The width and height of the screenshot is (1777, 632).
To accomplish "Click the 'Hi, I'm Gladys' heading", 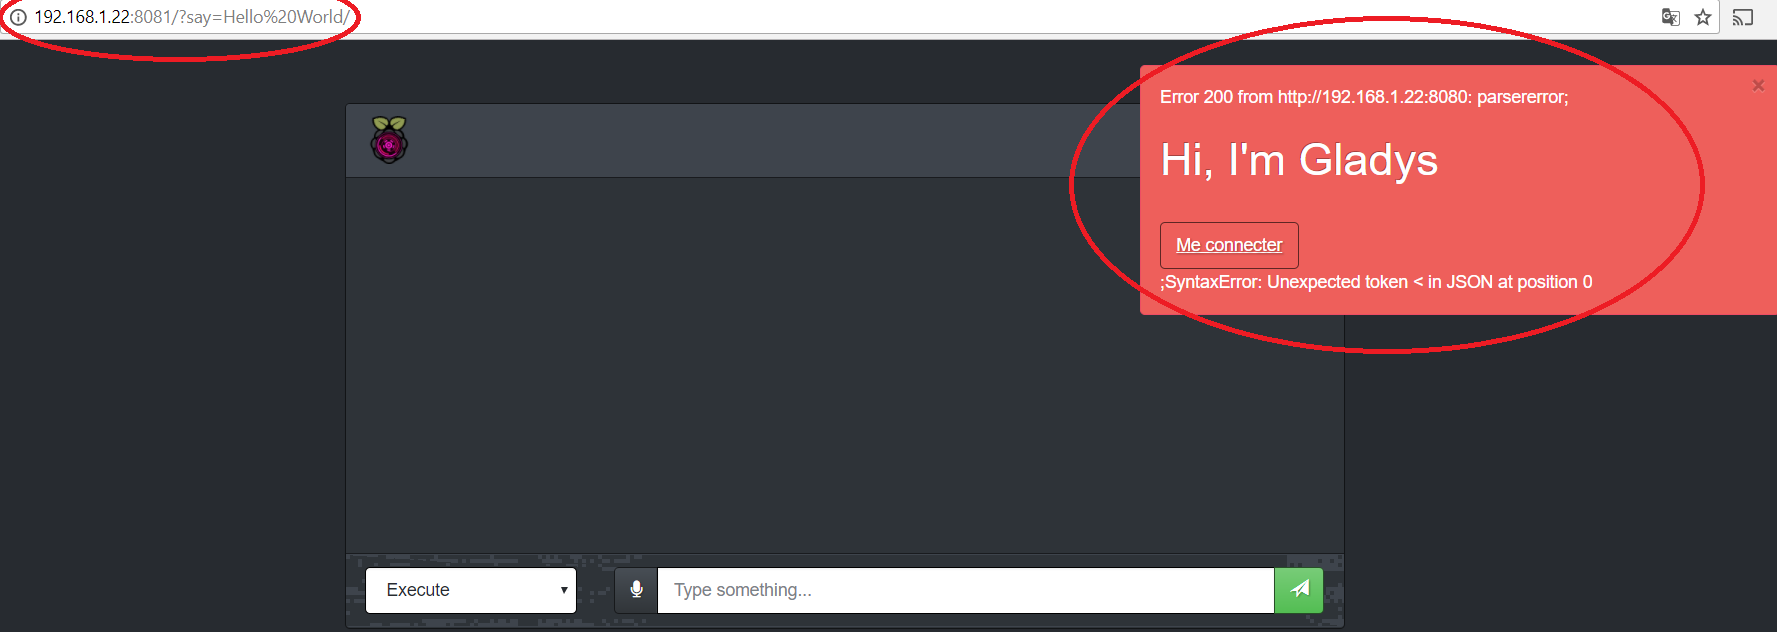I will point(1299,160).
